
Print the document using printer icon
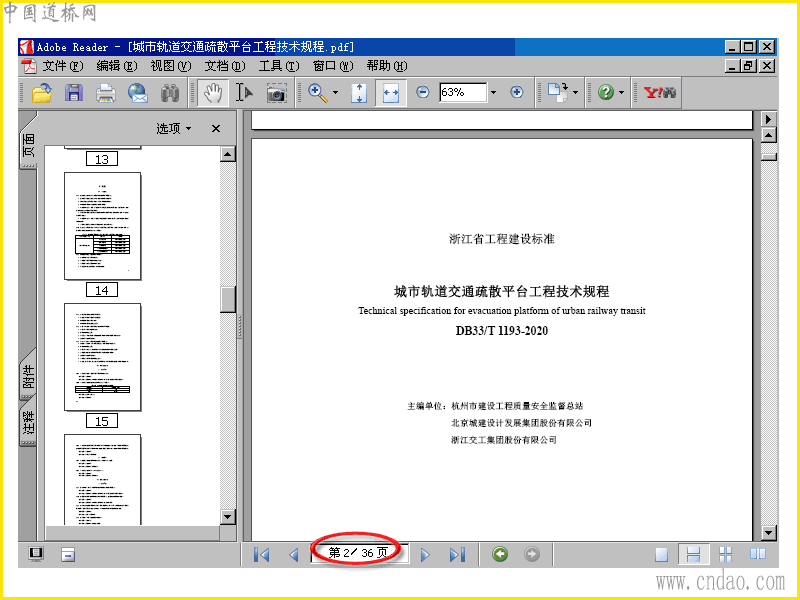[x=106, y=93]
